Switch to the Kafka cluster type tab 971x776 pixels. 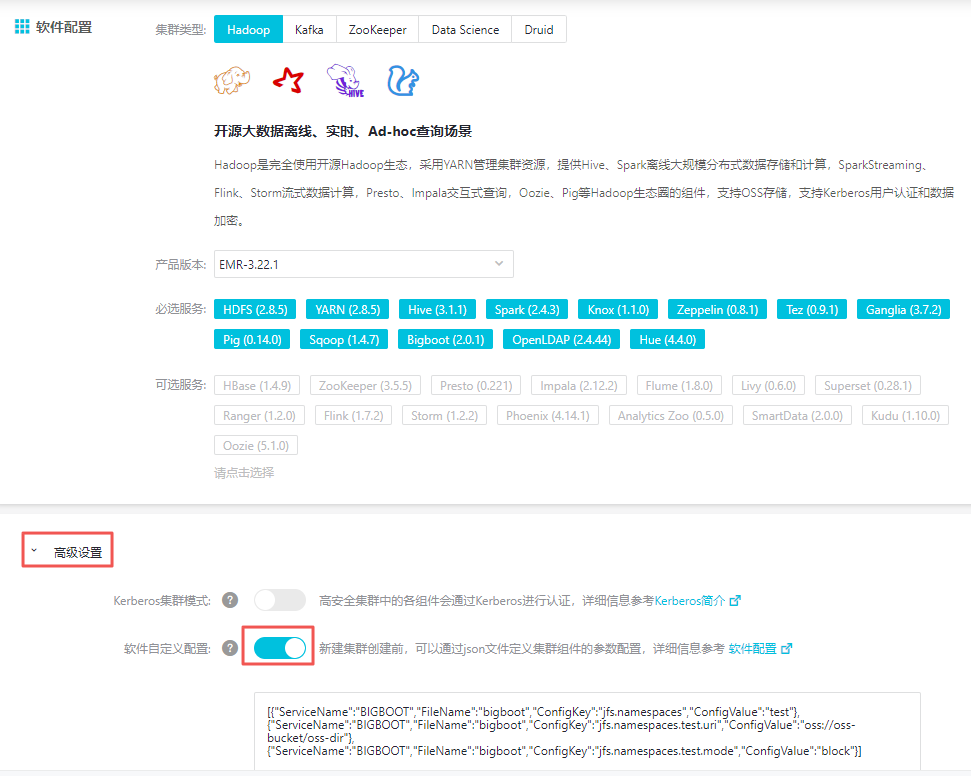click(309, 29)
